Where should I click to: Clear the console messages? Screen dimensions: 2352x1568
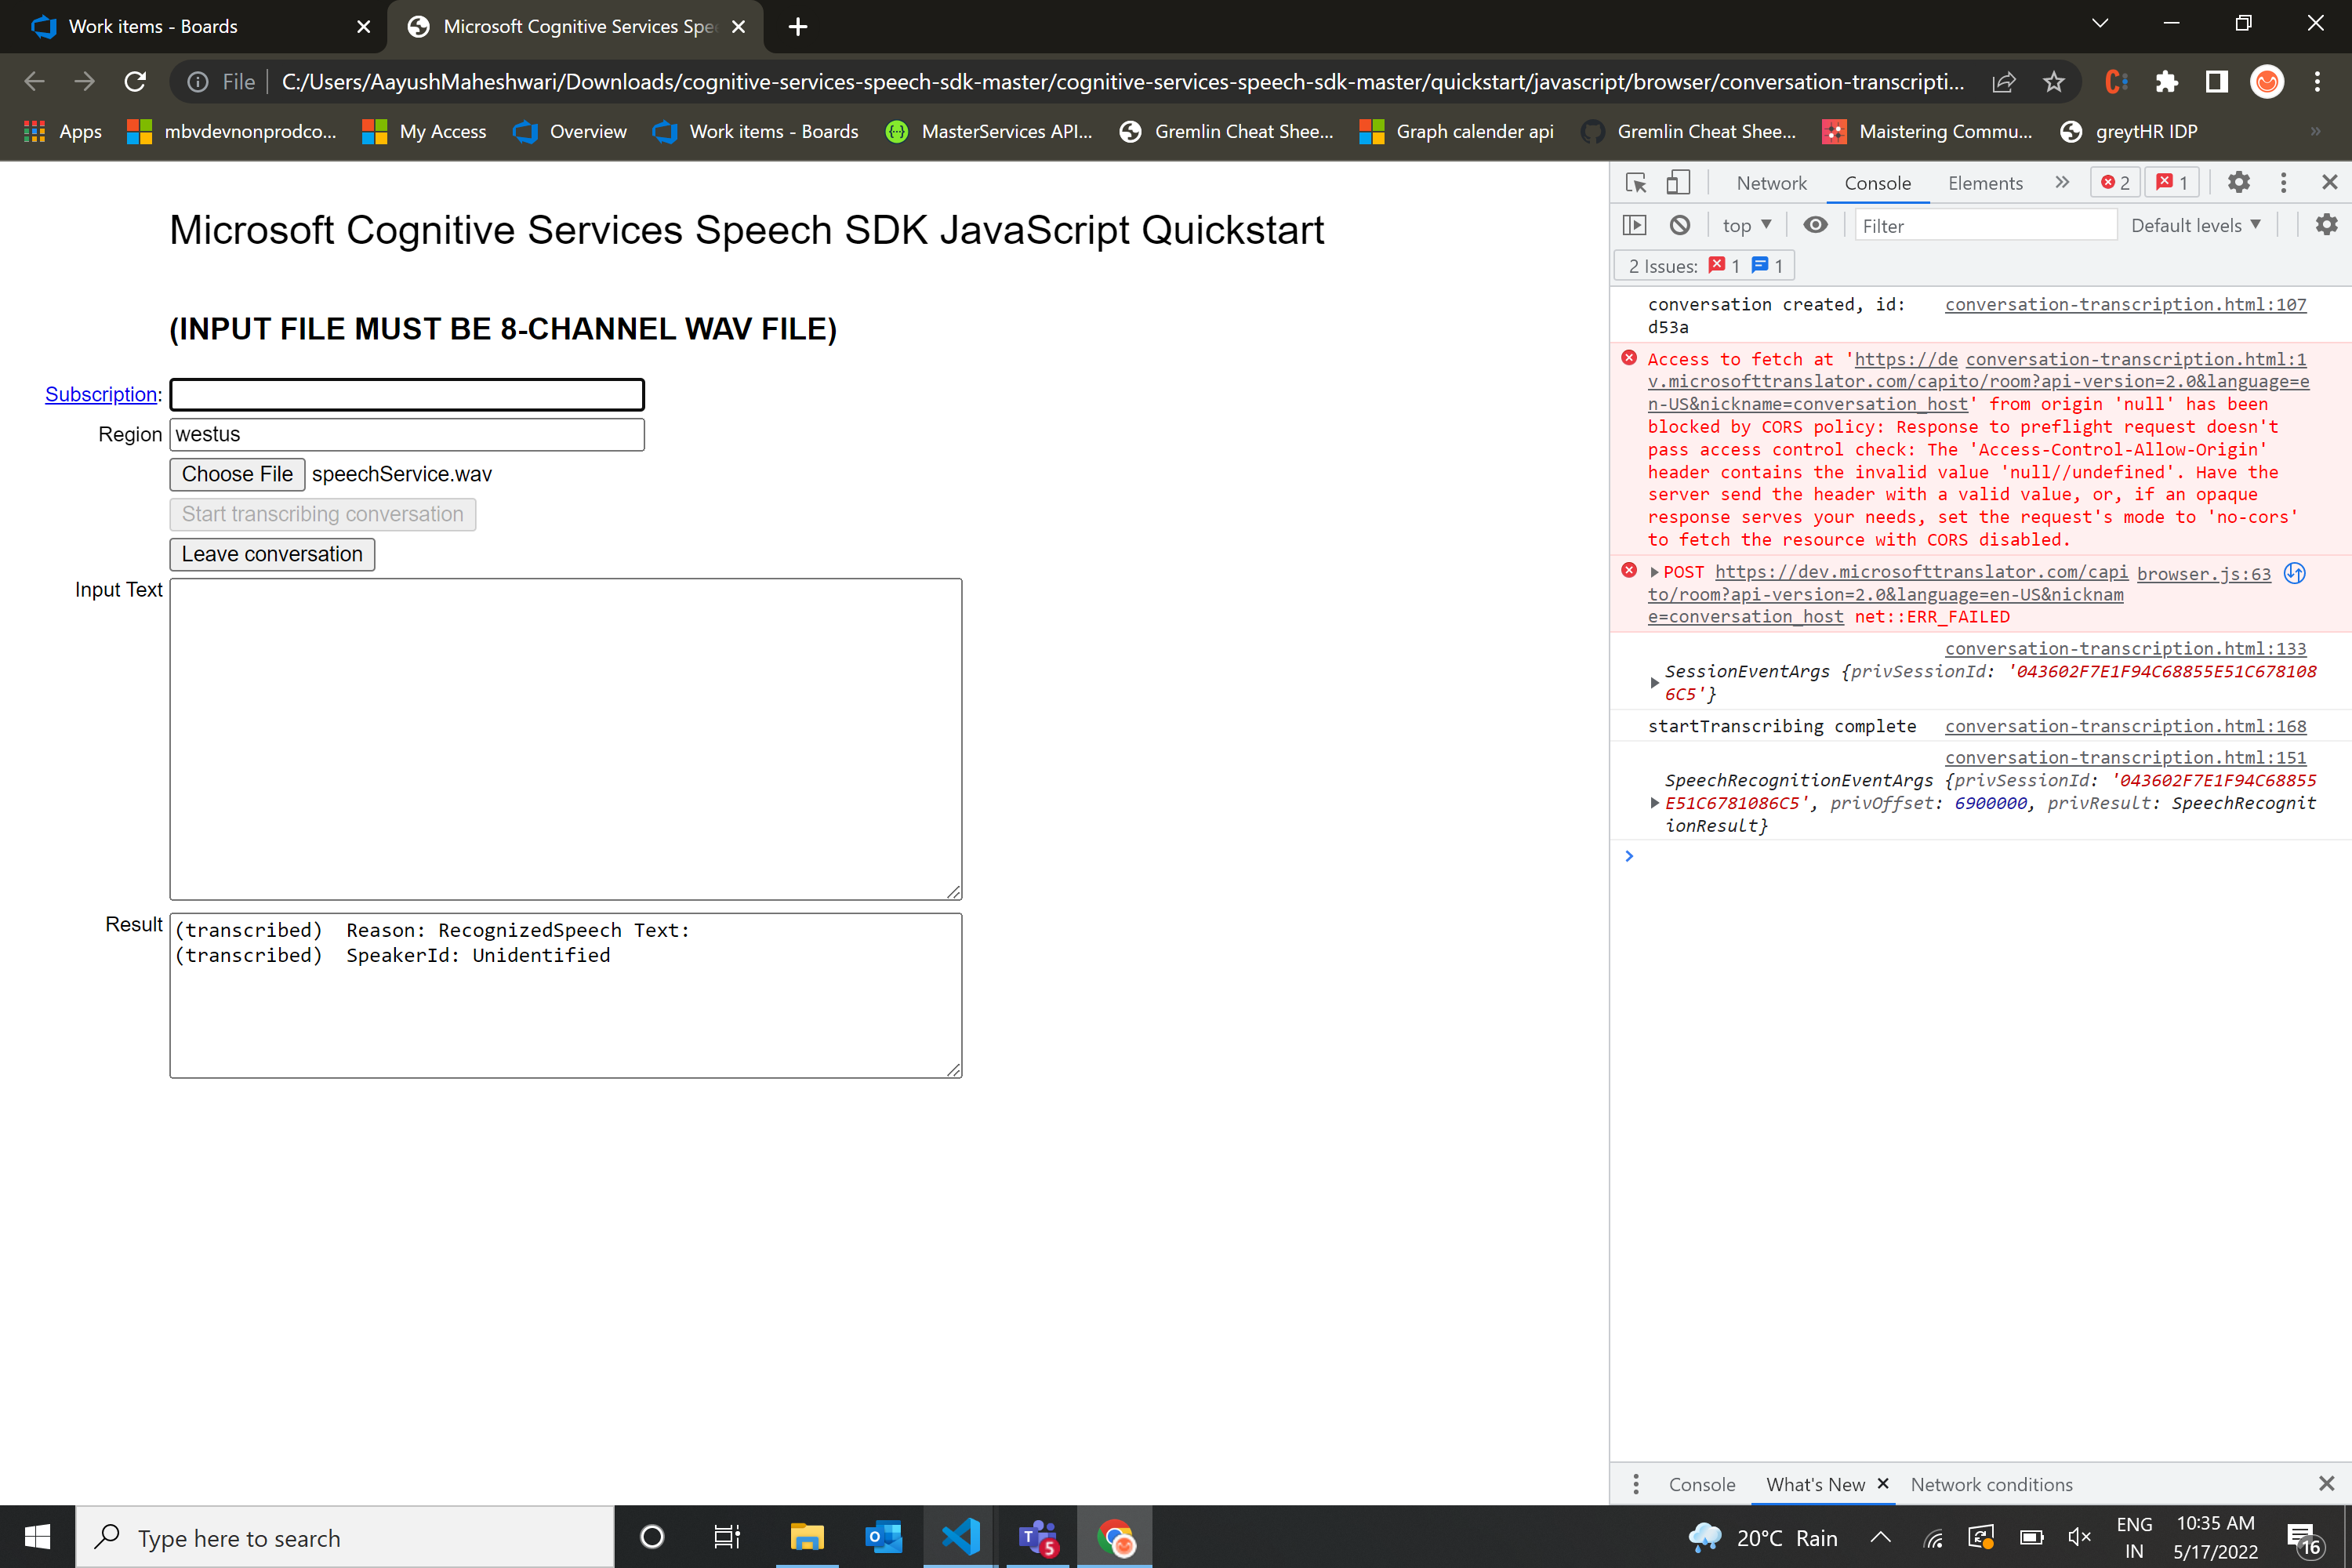1680,224
